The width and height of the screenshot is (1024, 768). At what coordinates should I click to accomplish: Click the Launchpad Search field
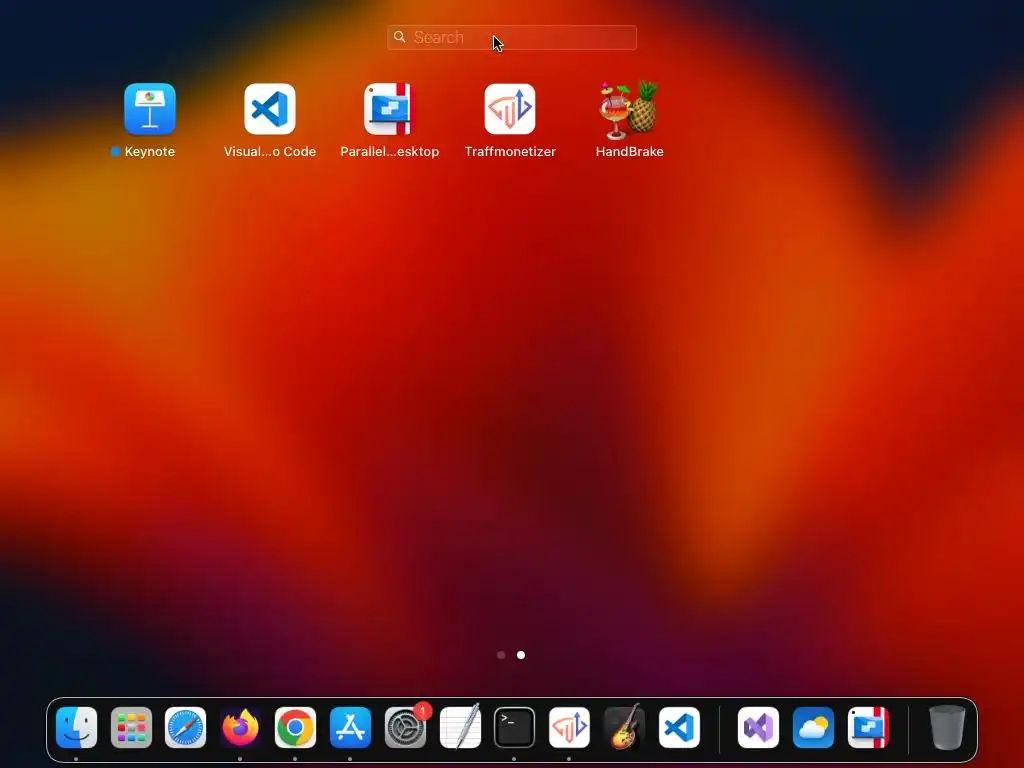pyautogui.click(x=512, y=37)
